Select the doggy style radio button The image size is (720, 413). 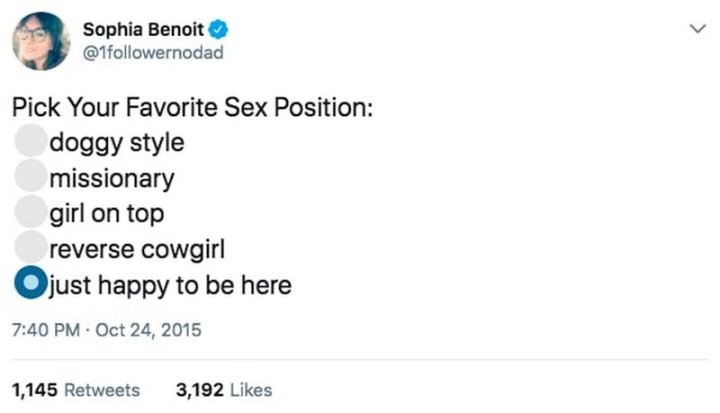31,142
